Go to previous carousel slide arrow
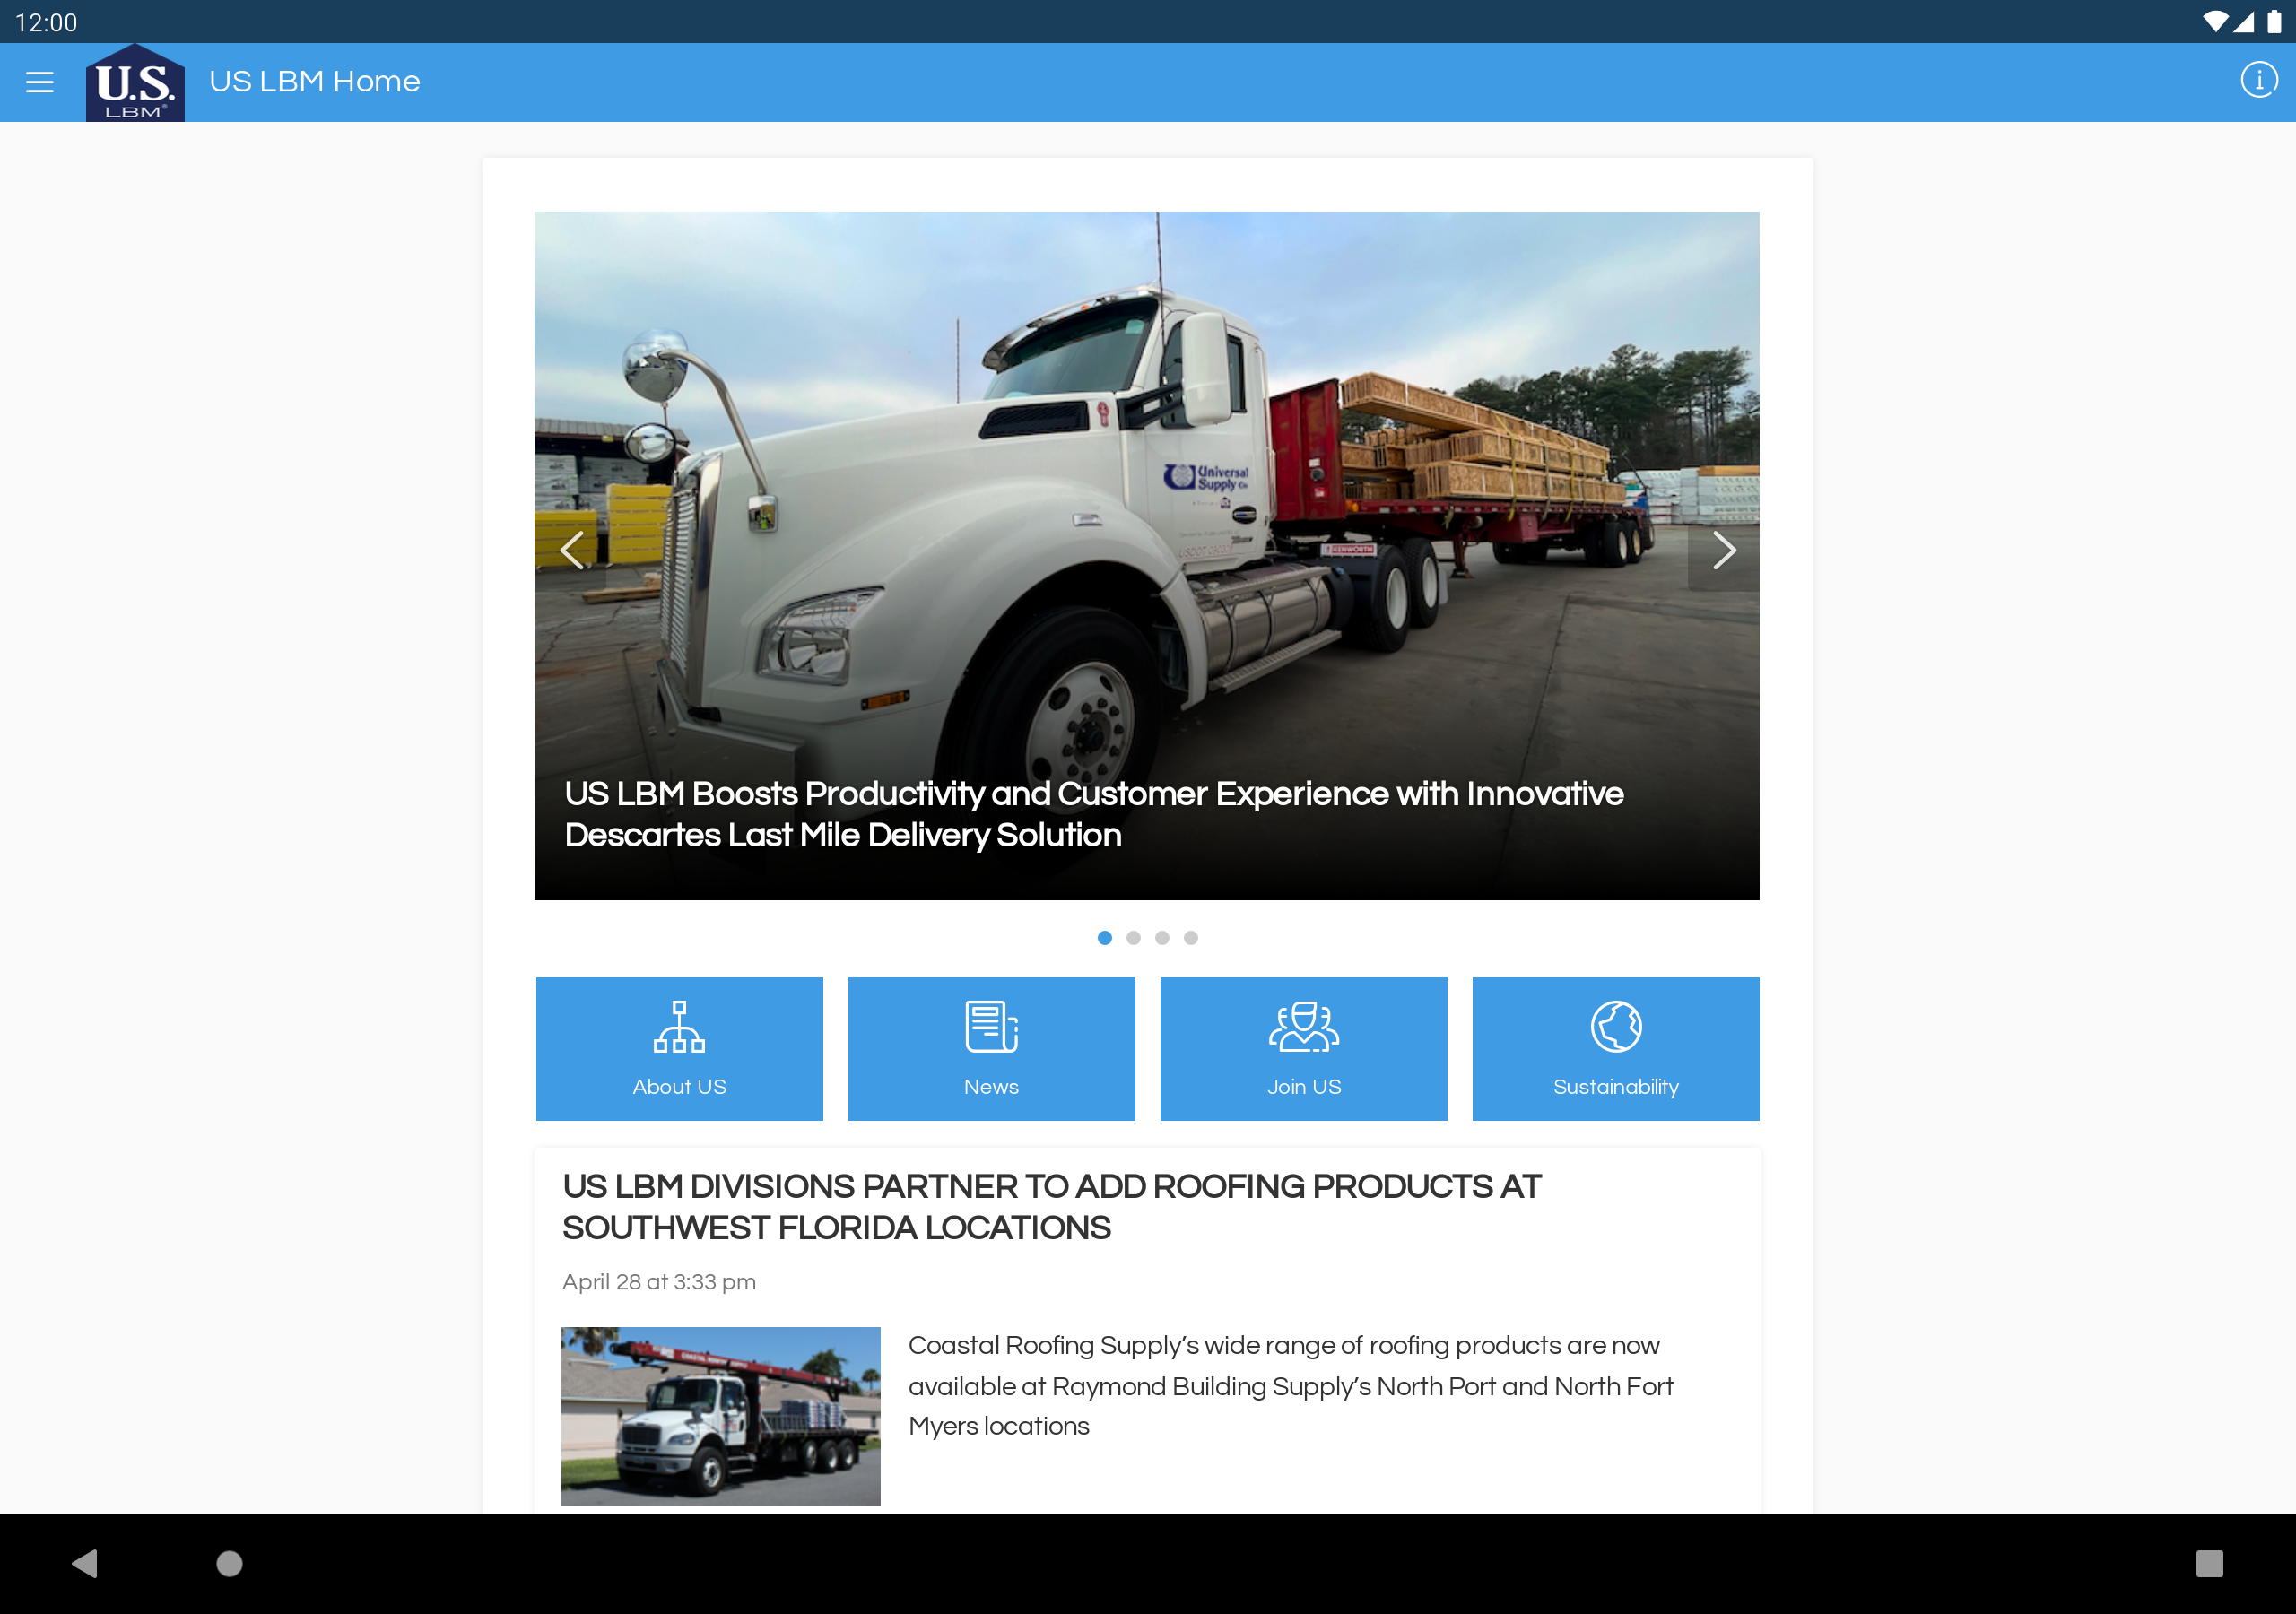Viewport: 2296px width, 1614px height. click(571, 550)
